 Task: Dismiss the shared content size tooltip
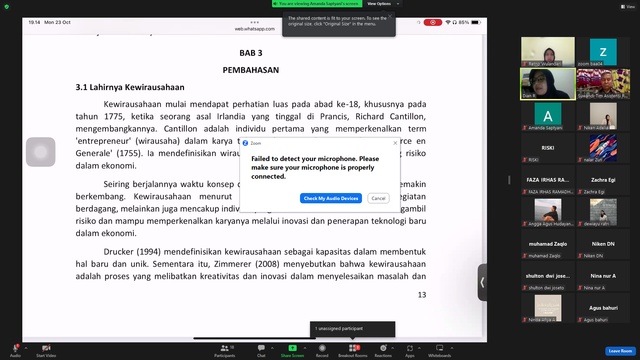click(x=390, y=17)
